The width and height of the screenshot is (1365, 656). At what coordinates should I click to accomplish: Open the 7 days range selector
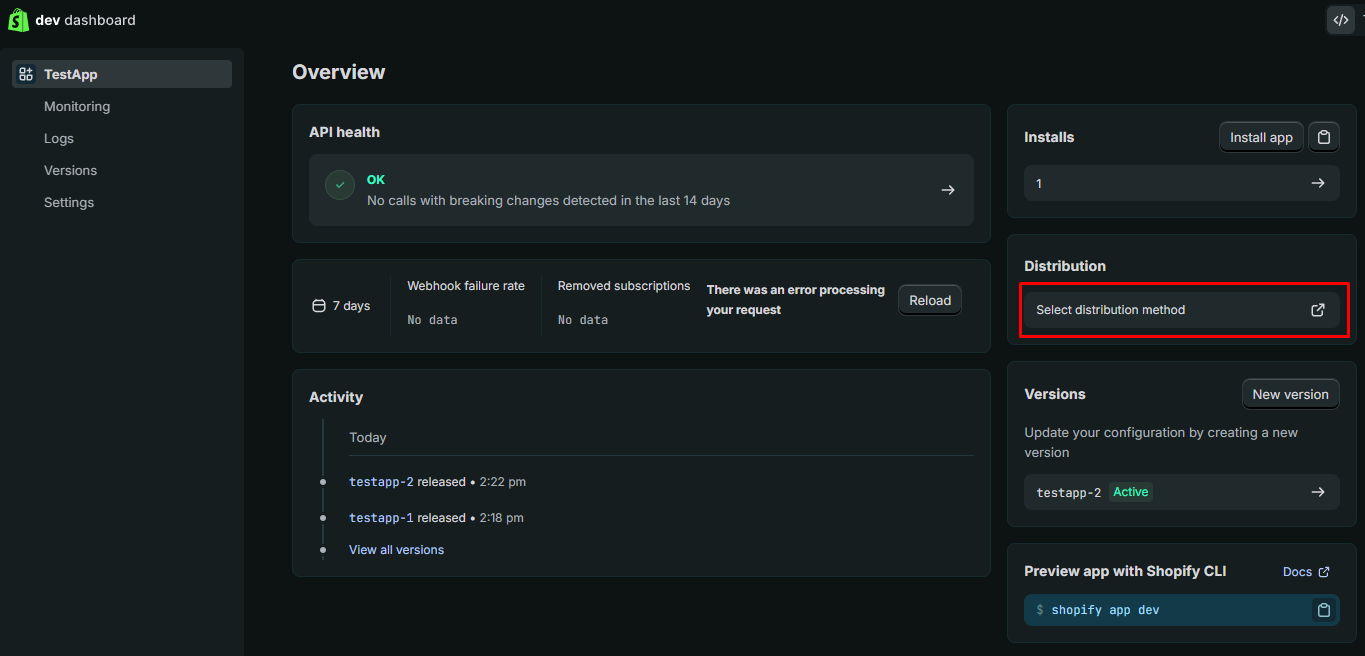click(x=341, y=306)
